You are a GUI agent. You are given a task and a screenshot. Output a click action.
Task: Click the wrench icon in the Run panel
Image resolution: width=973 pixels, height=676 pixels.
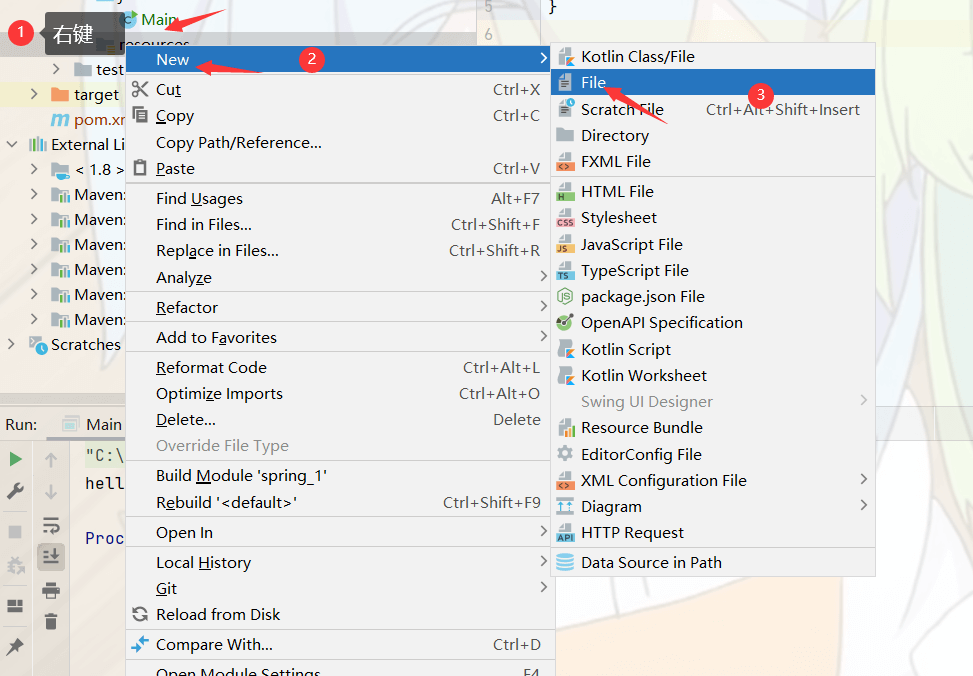click(x=16, y=491)
